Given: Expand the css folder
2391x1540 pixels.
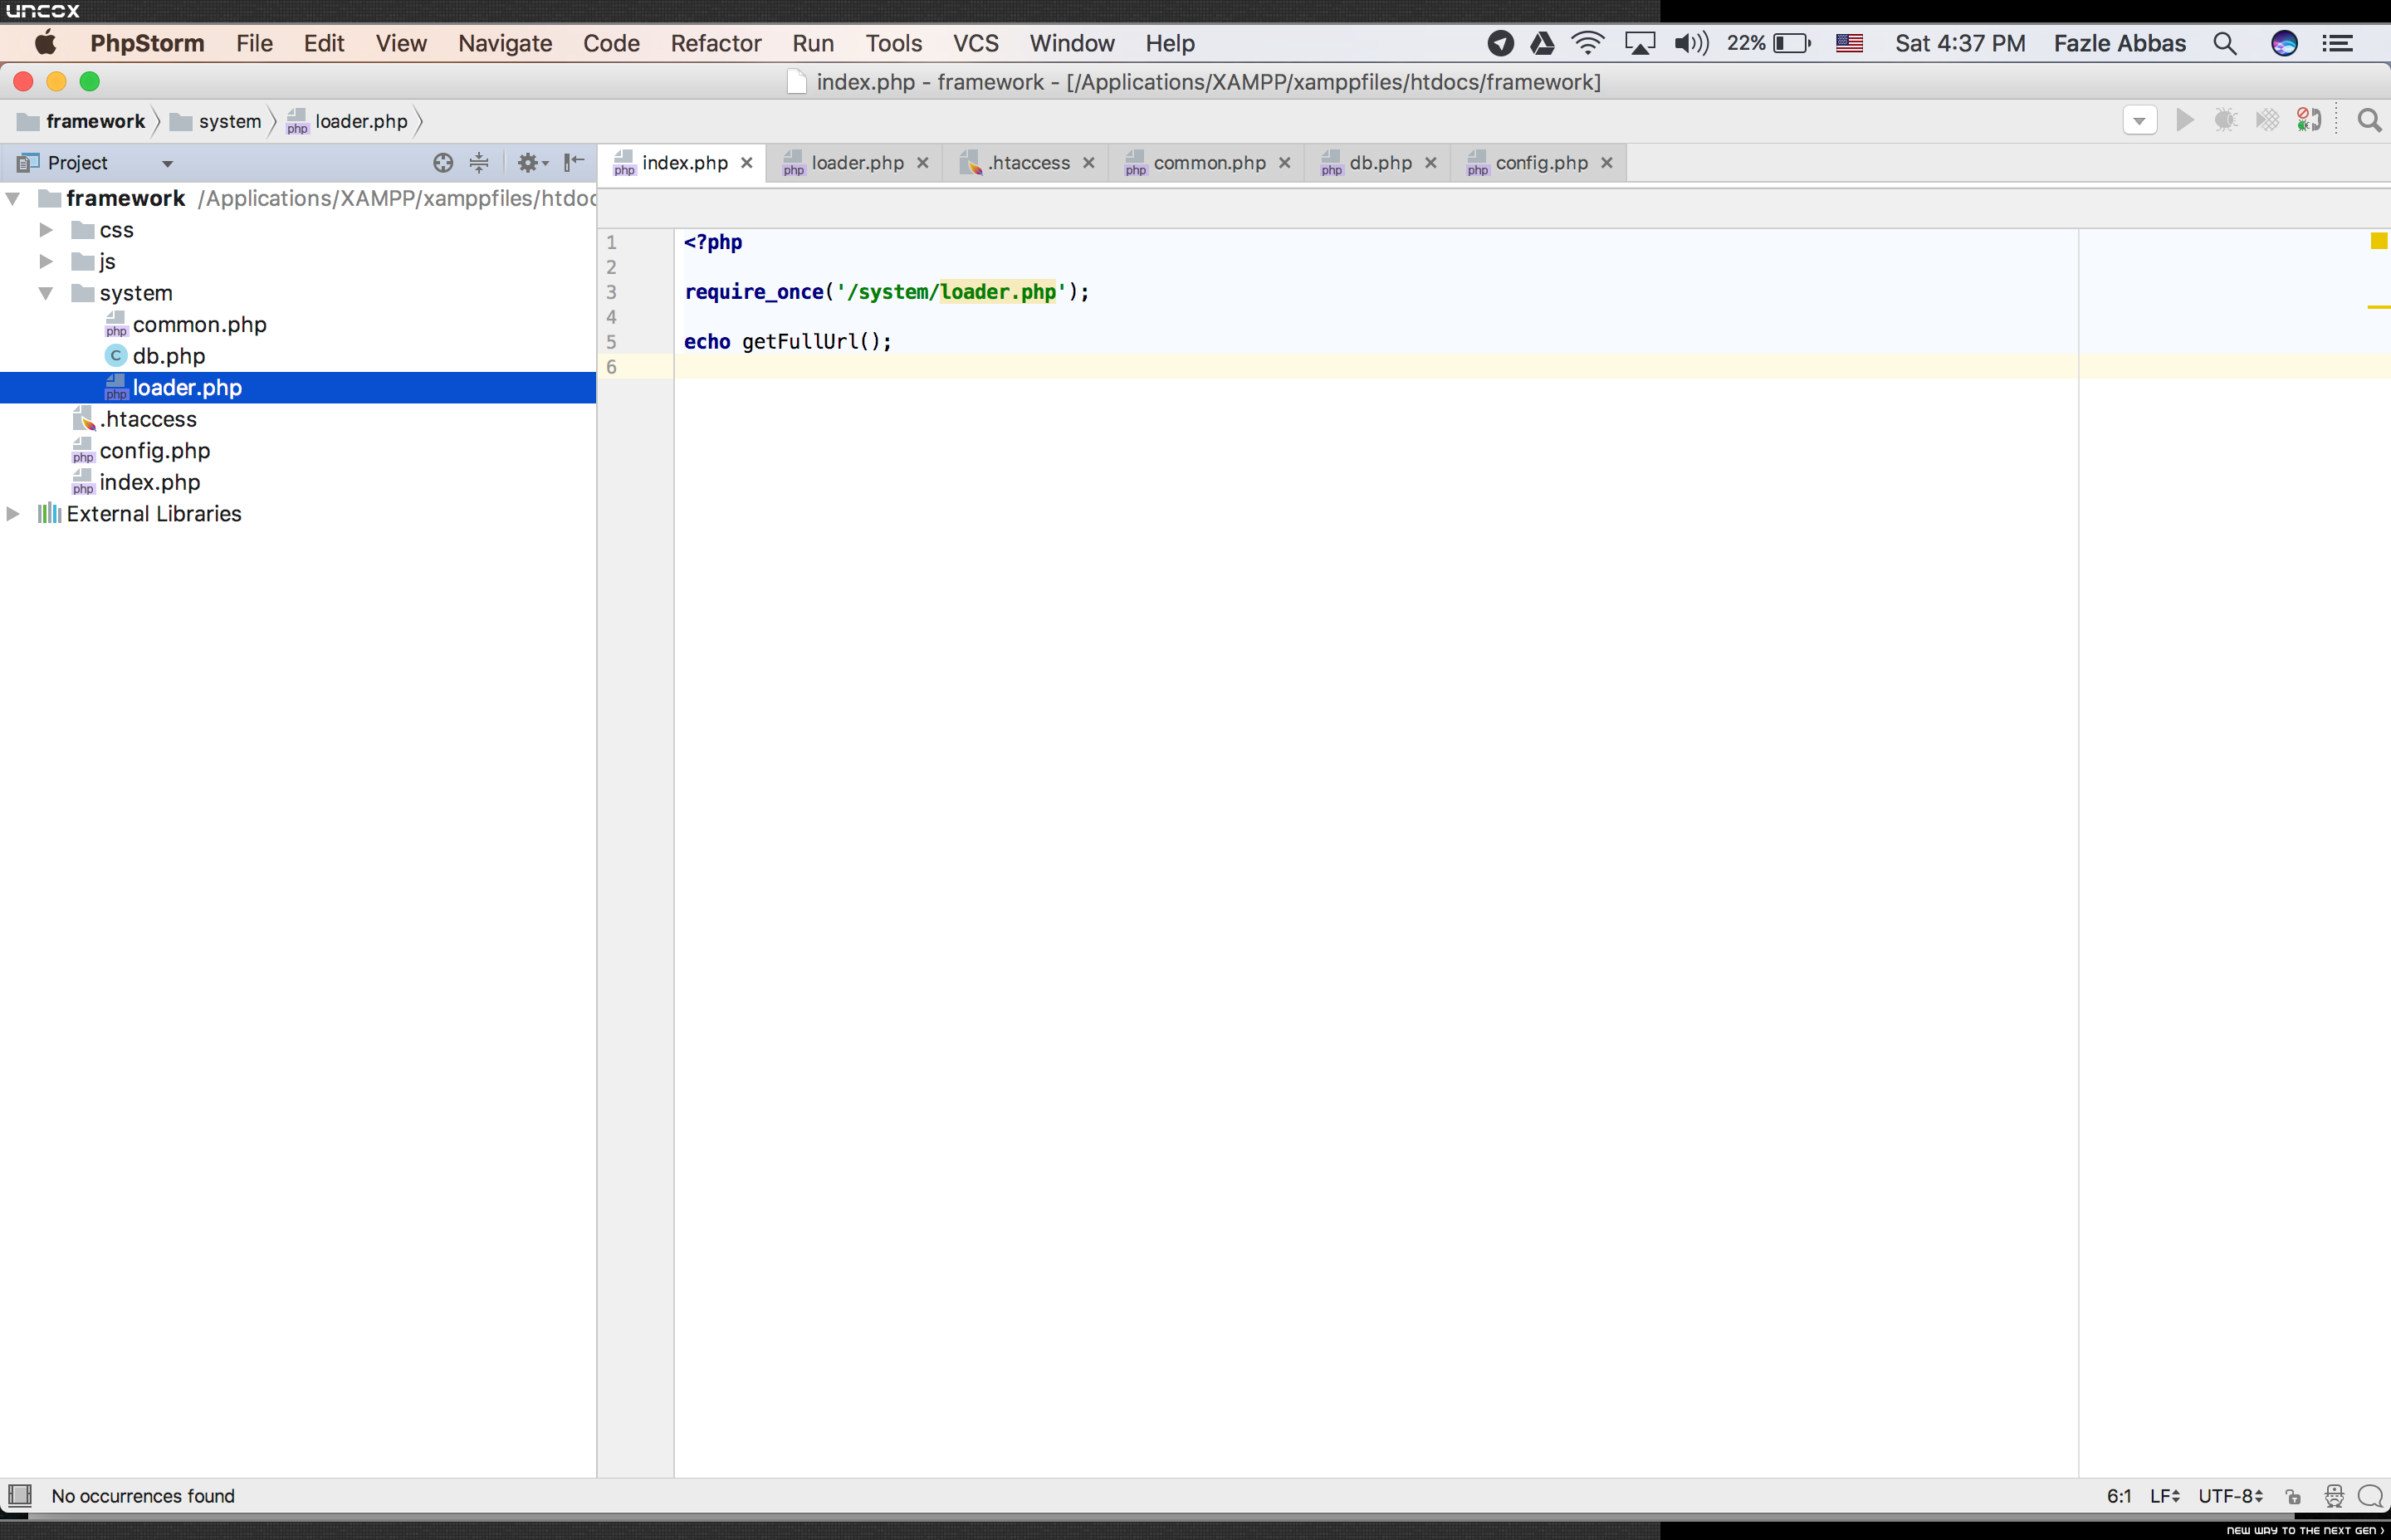Looking at the screenshot, I should click(46, 230).
